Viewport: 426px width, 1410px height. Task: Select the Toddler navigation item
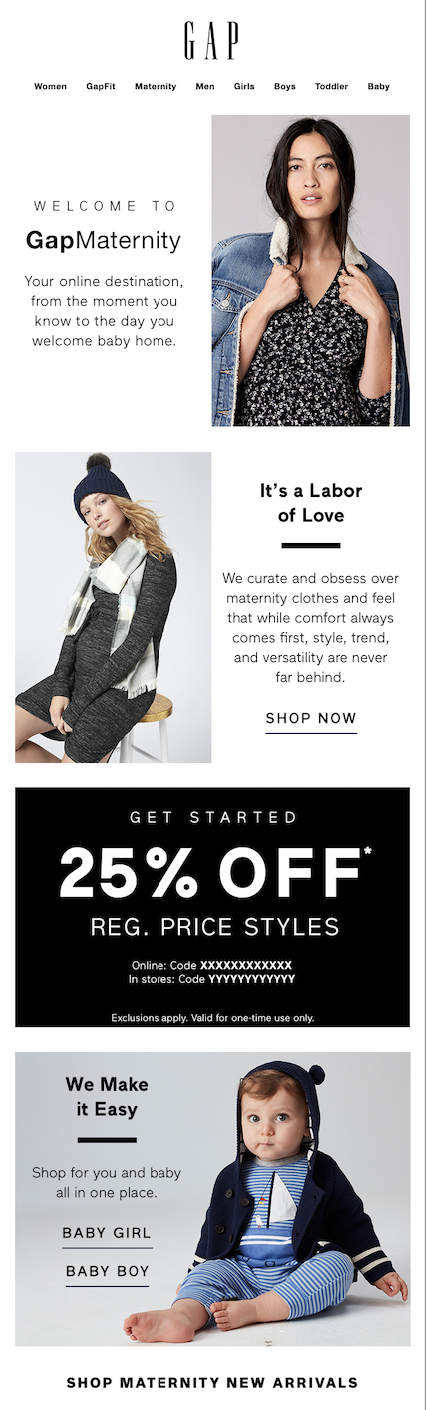(331, 87)
